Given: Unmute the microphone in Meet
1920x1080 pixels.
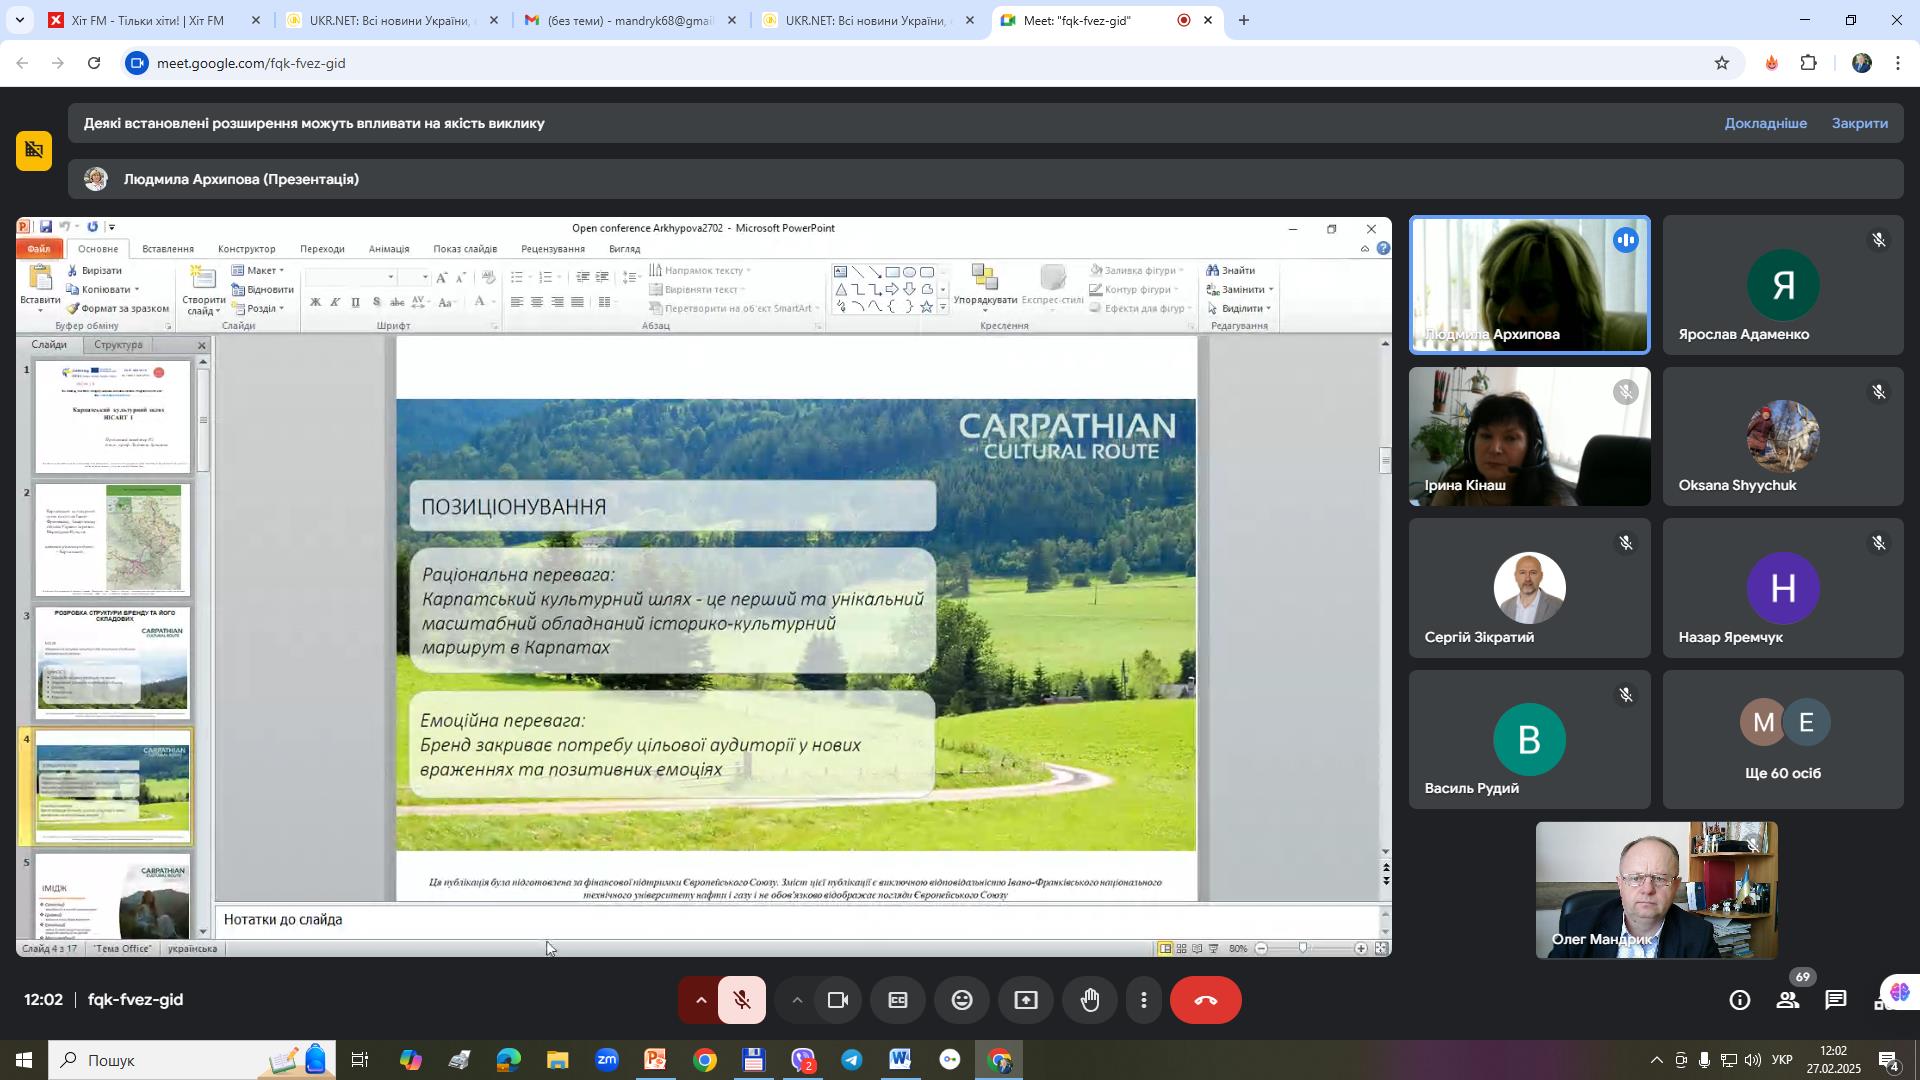Looking at the screenshot, I should pos(742,1001).
